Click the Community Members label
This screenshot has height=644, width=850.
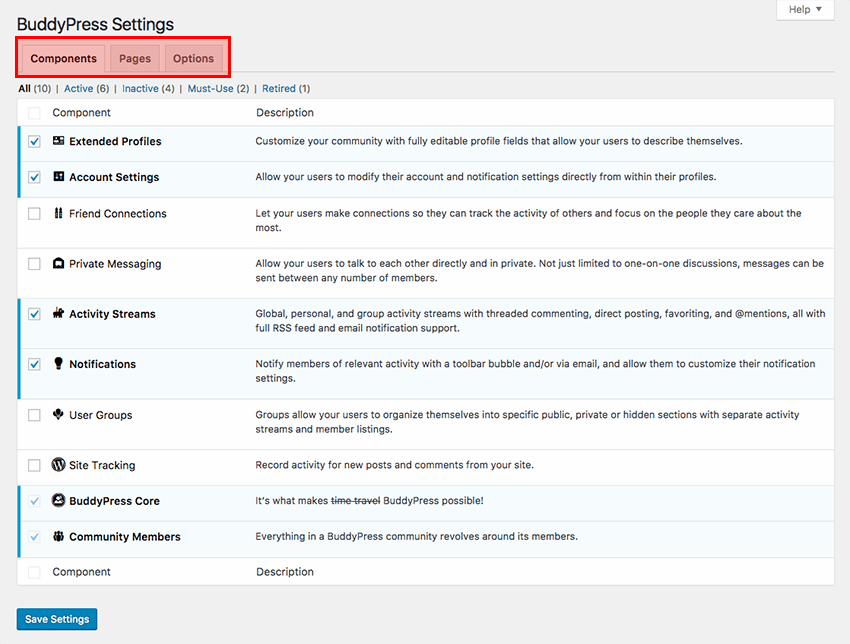[x=125, y=537]
